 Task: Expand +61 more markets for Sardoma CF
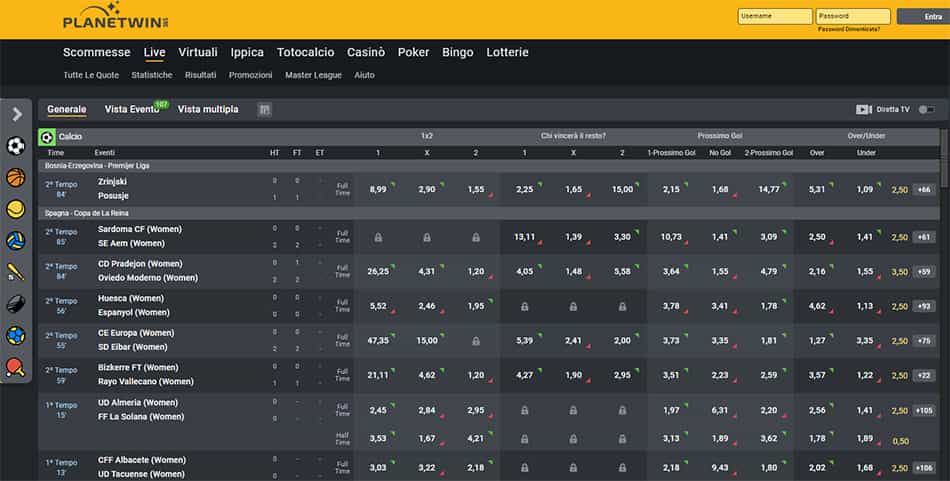coord(924,237)
